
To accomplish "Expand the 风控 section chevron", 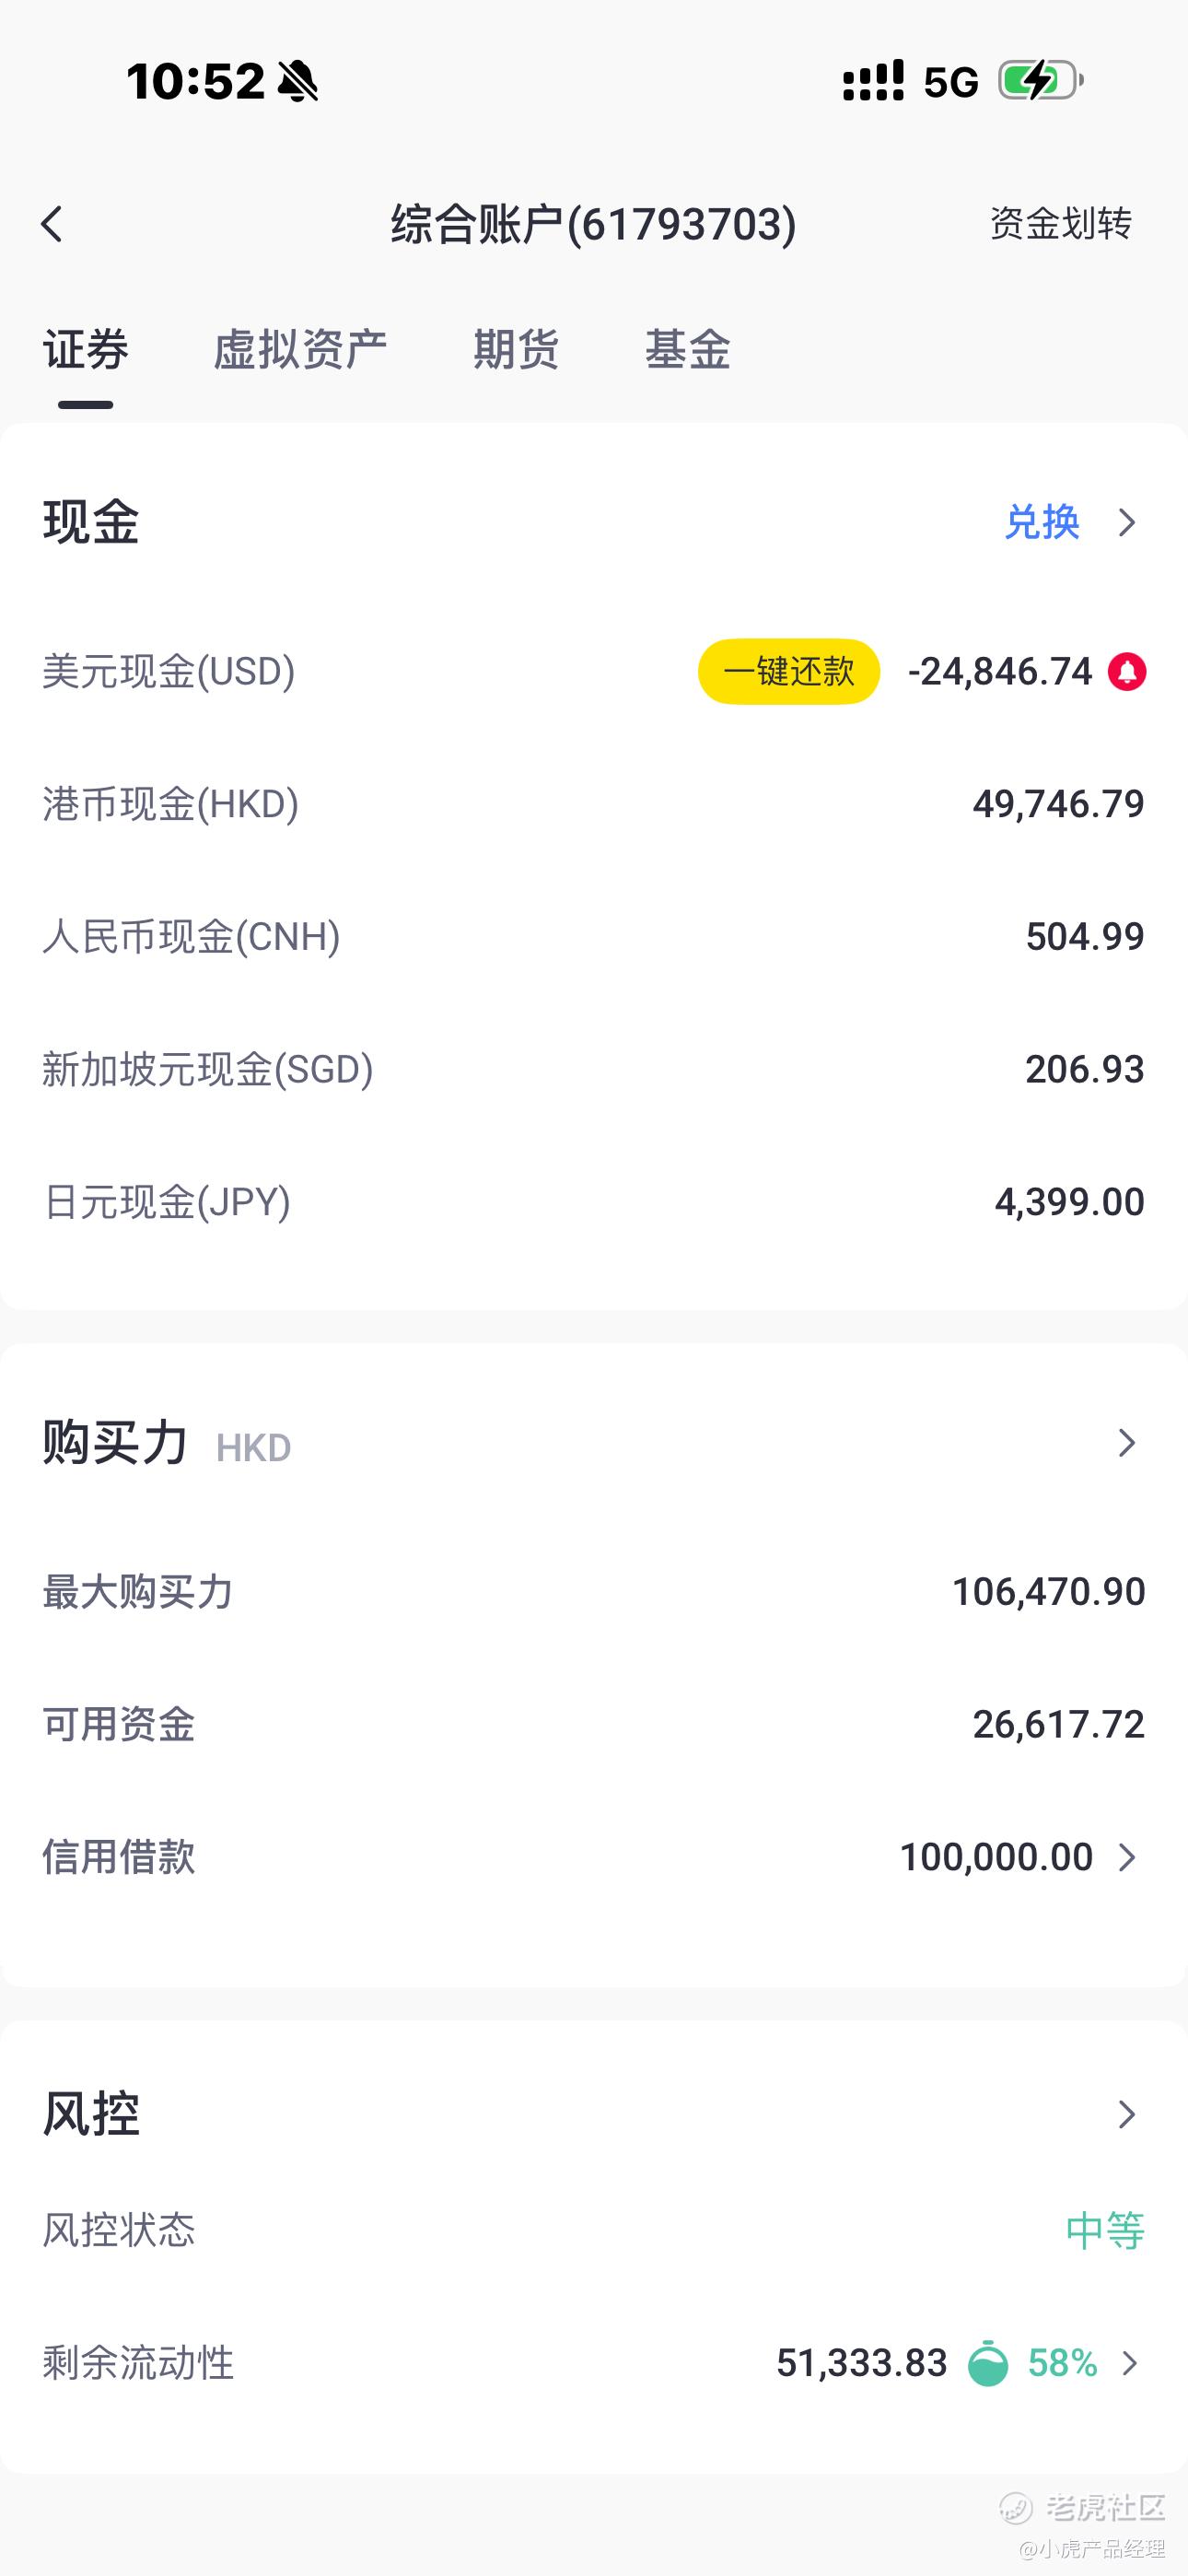I will click(x=1126, y=2114).
